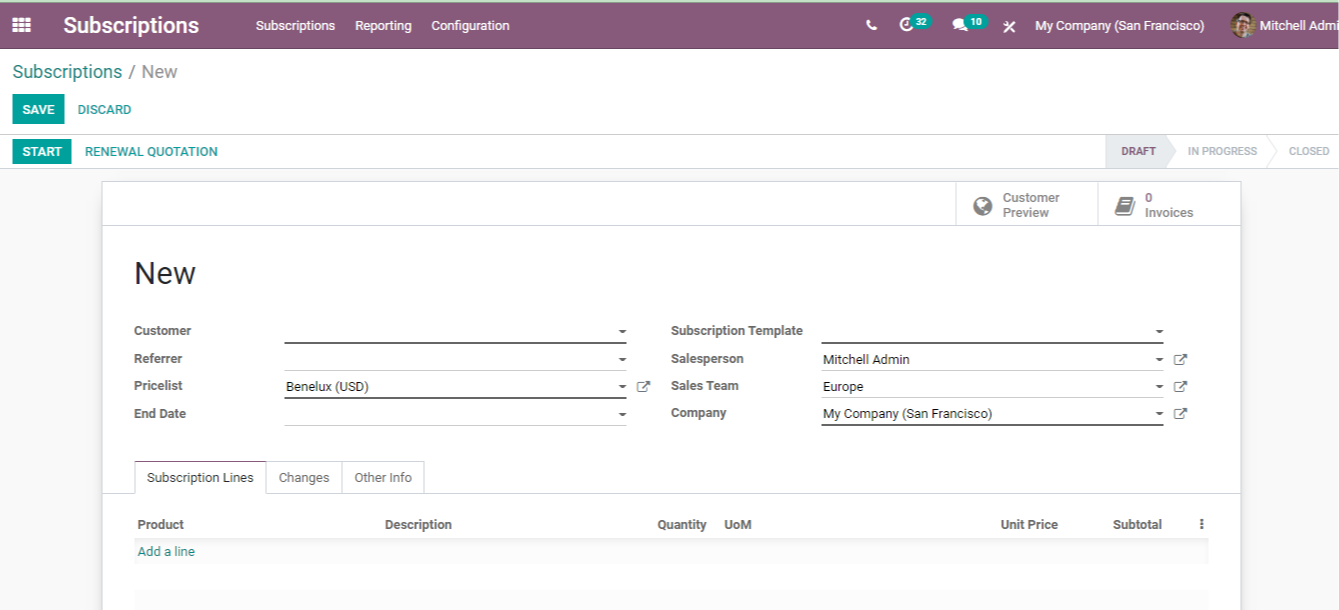Open Company external link icon

(1180, 413)
